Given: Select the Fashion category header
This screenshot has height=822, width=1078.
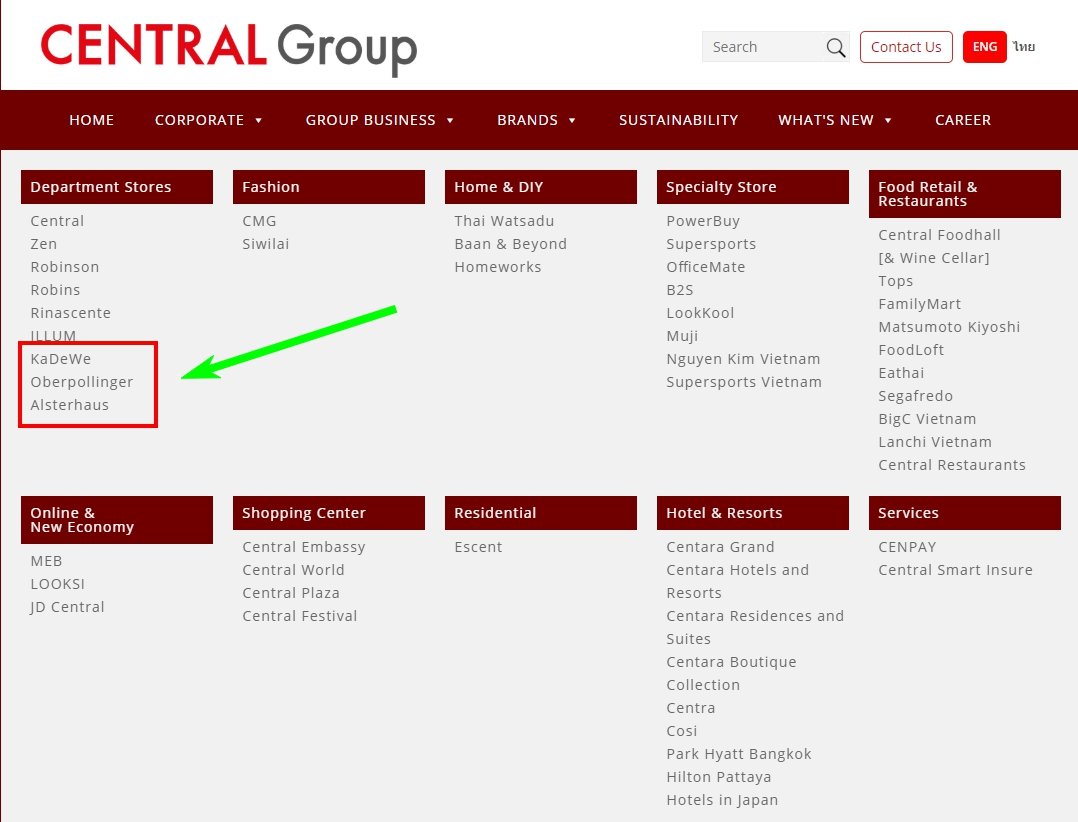Looking at the screenshot, I should pos(329,187).
